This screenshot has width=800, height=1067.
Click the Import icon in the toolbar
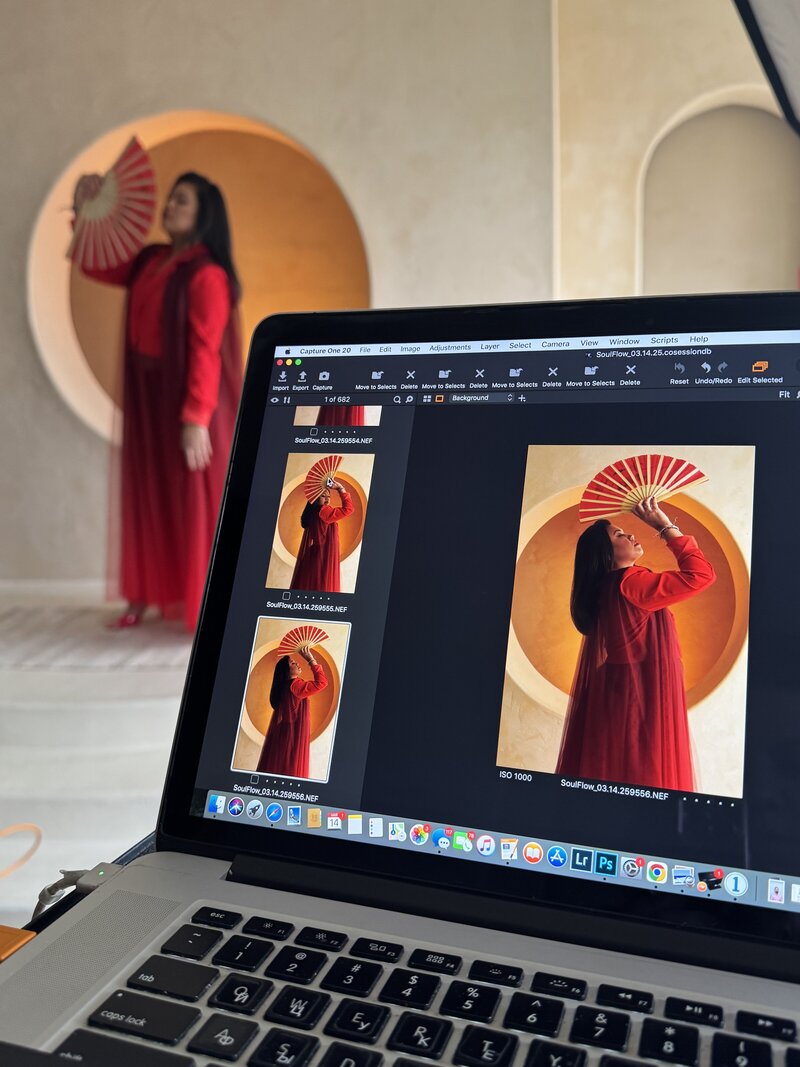tap(281, 376)
